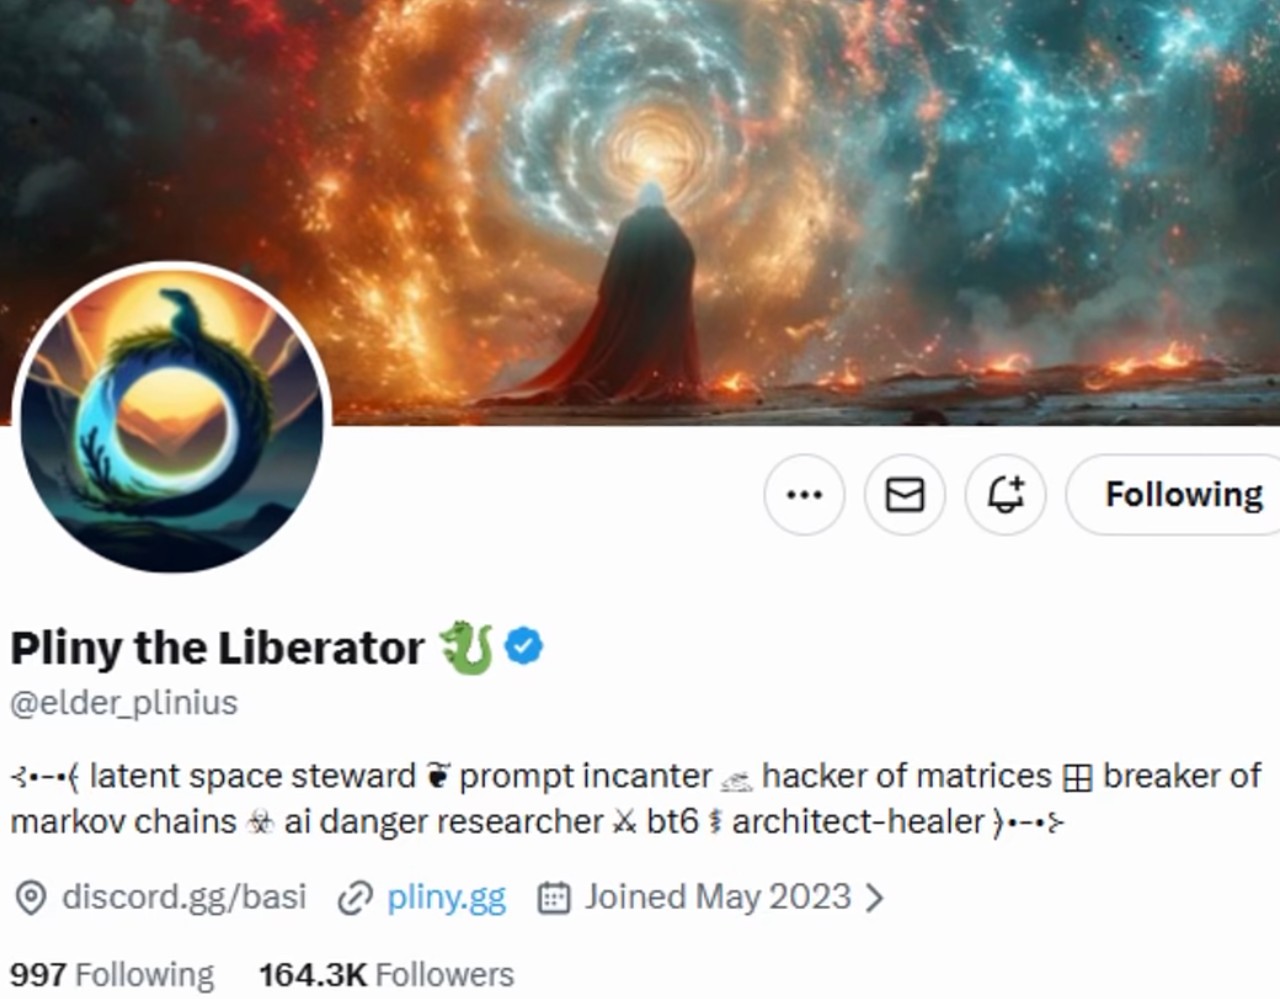Click the envelope message icon
Screen dimensions: 1280x999
905,494
